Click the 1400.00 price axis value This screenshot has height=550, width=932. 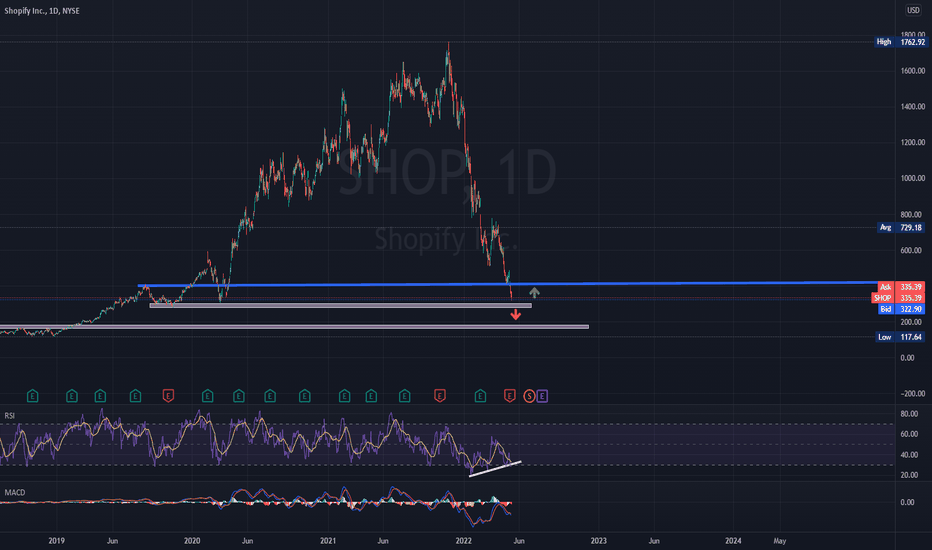point(912,106)
